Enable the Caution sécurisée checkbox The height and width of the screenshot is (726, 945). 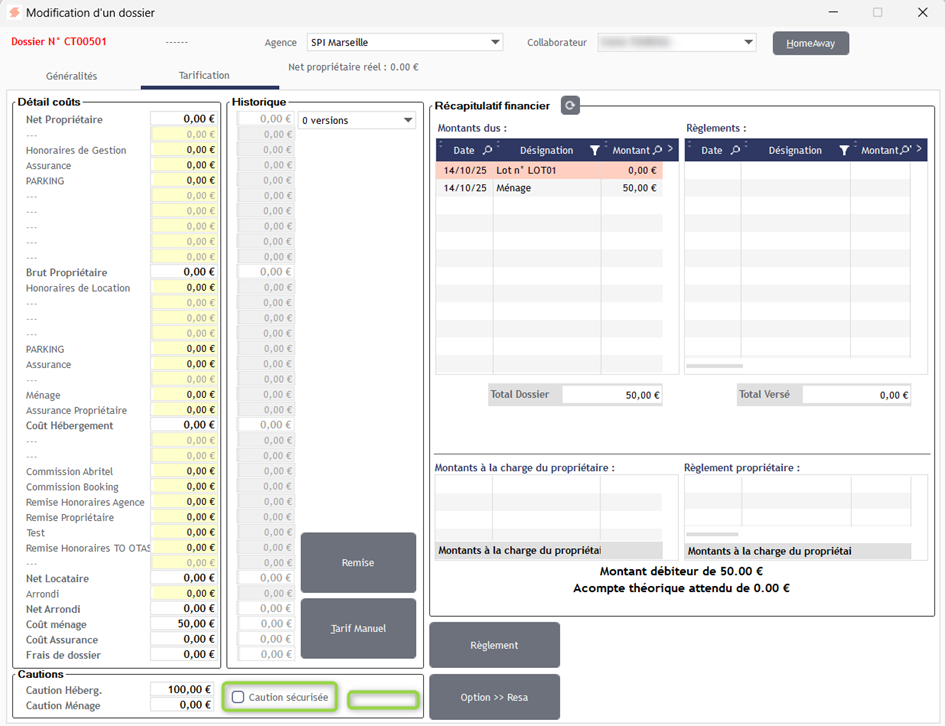click(x=238, y=697)
